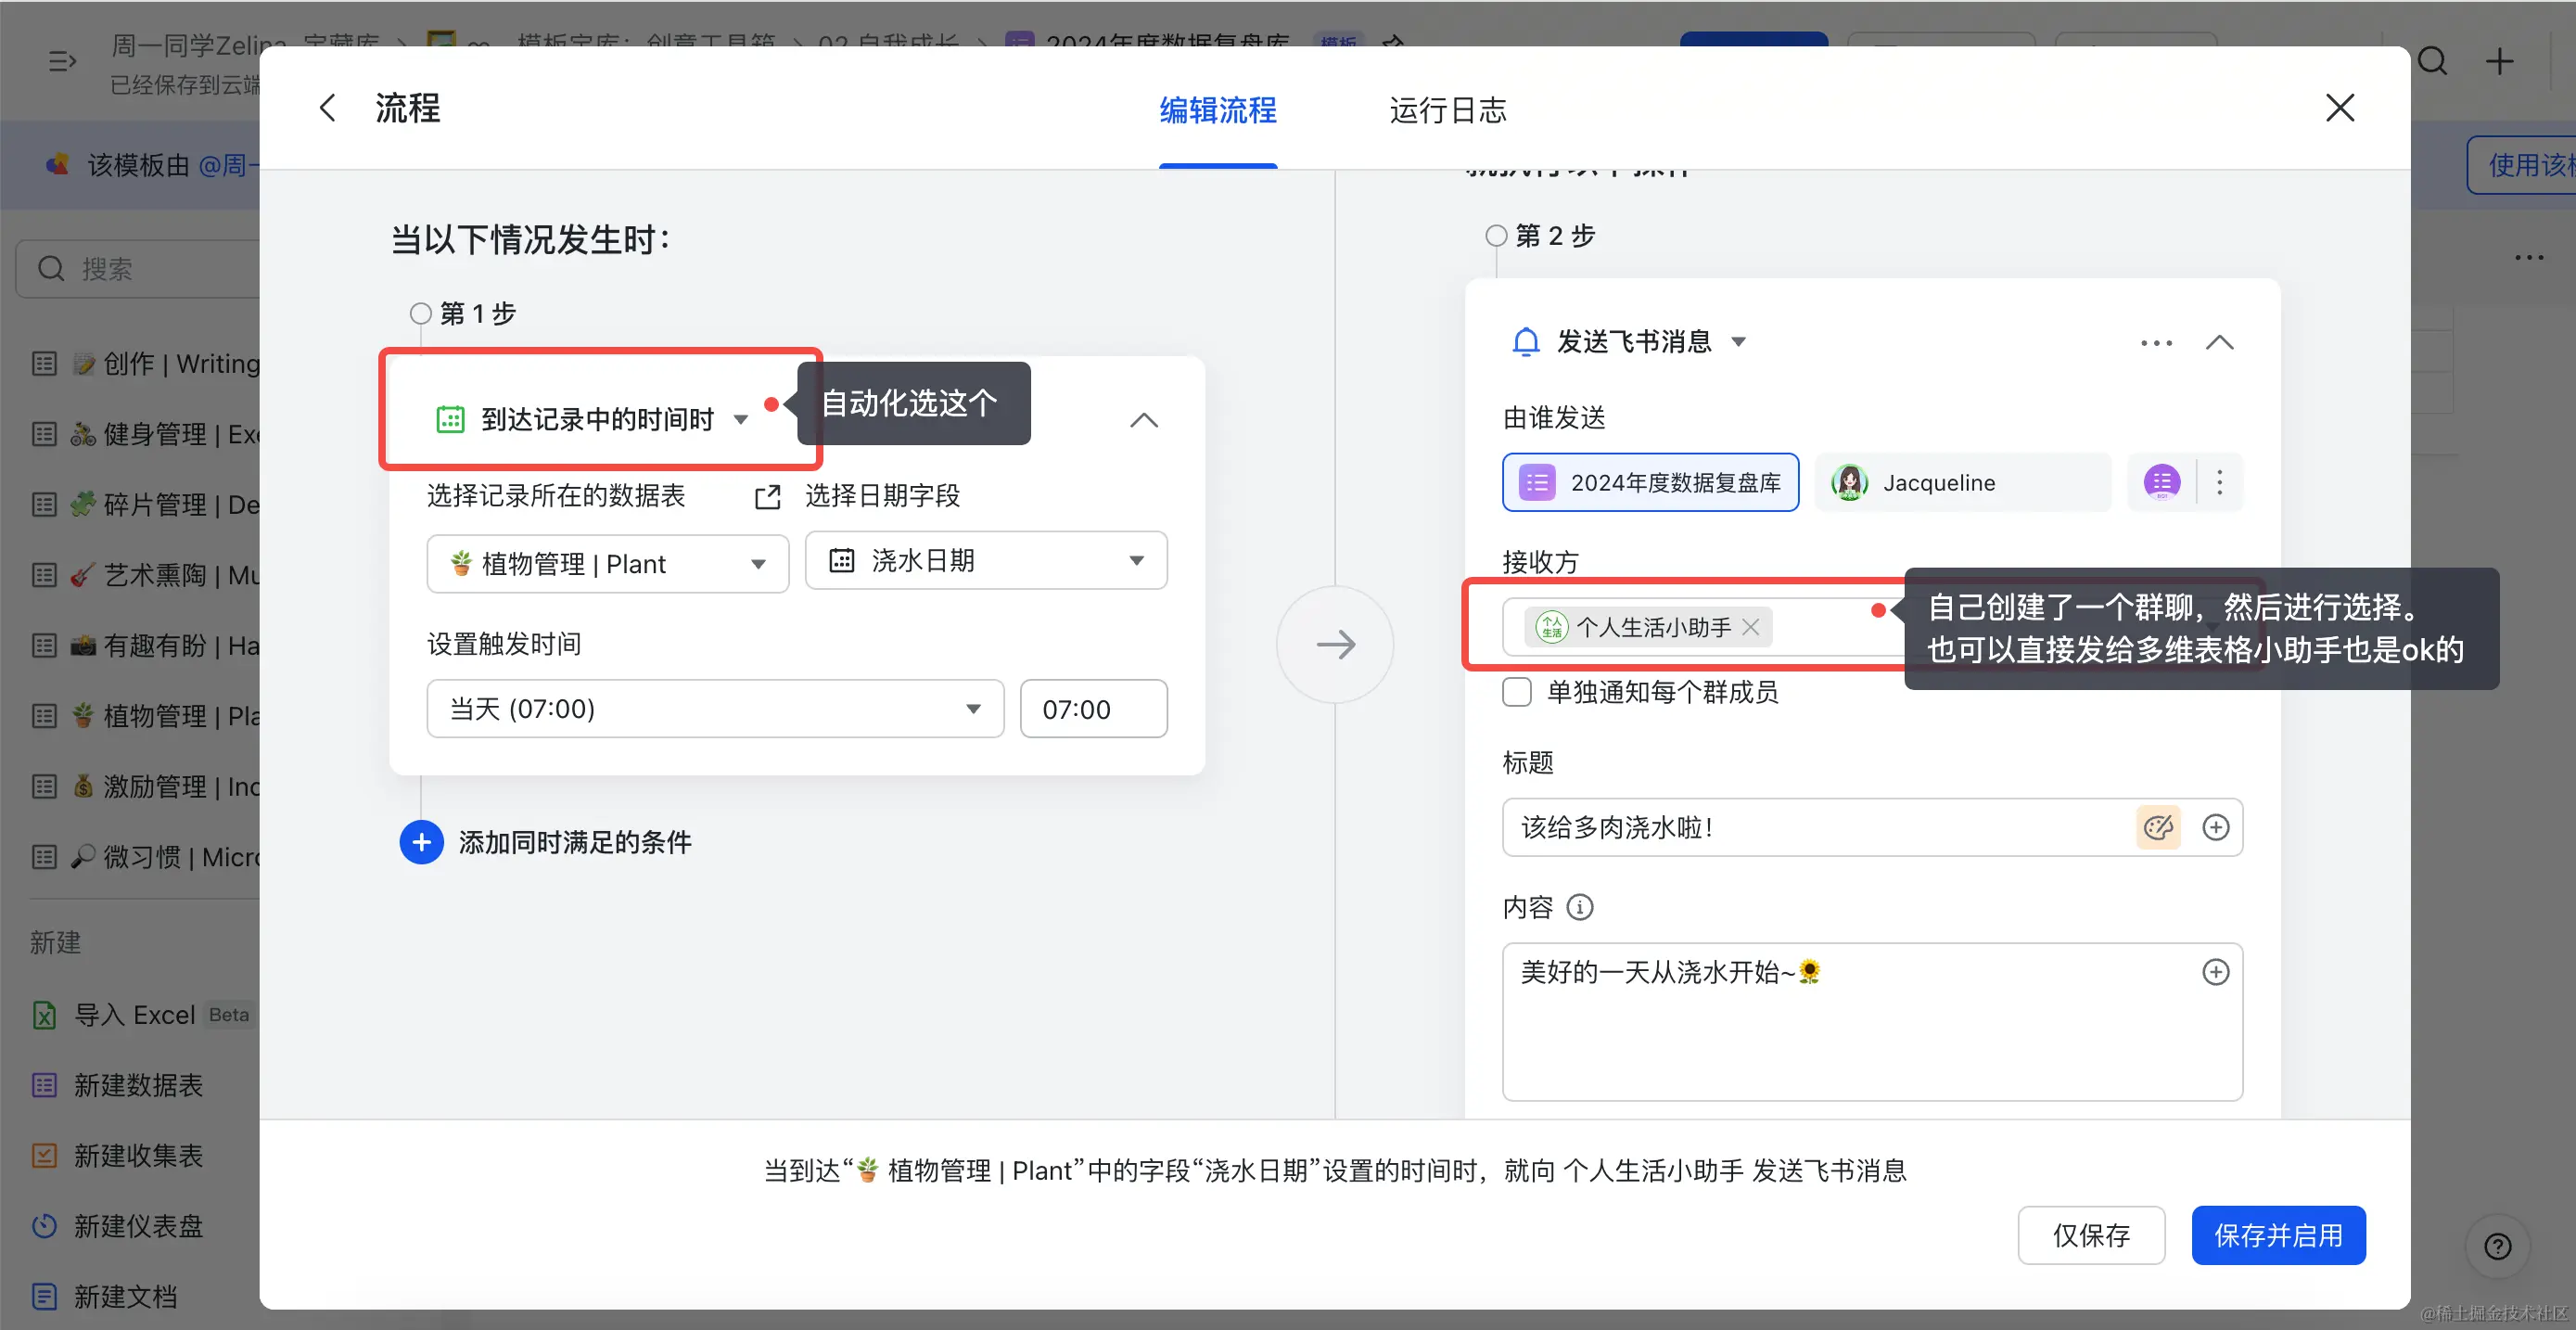Open the 植物管理 | Plant table dropdown
The width and height of the screenshot is (2576, 1330).
click(607, 564)
